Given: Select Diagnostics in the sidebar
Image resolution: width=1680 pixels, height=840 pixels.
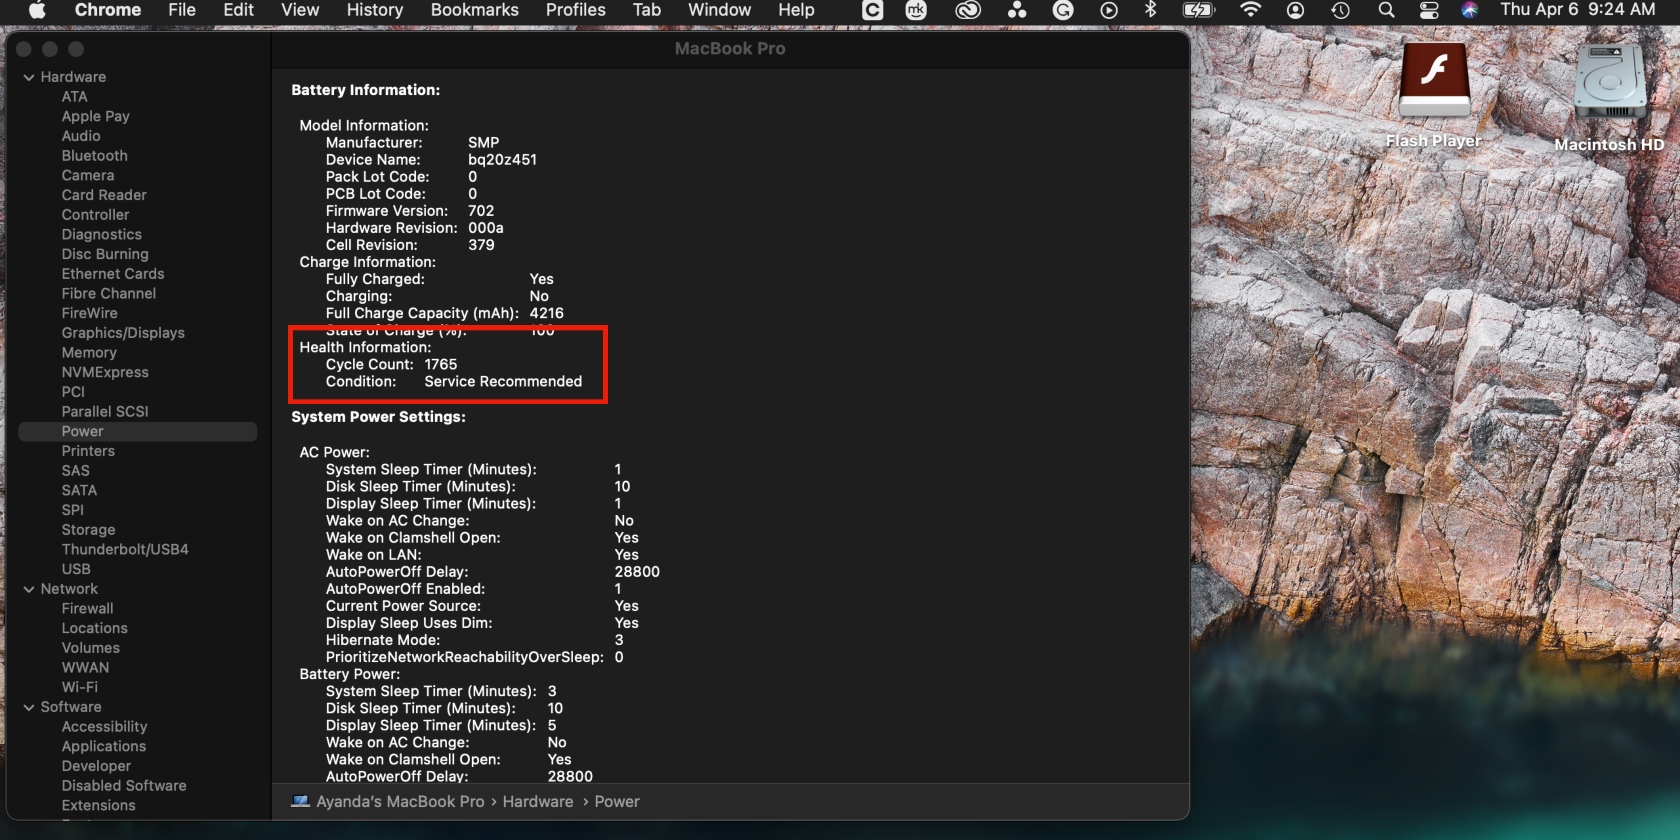Looking at the screenshot, I should (102, 234).
